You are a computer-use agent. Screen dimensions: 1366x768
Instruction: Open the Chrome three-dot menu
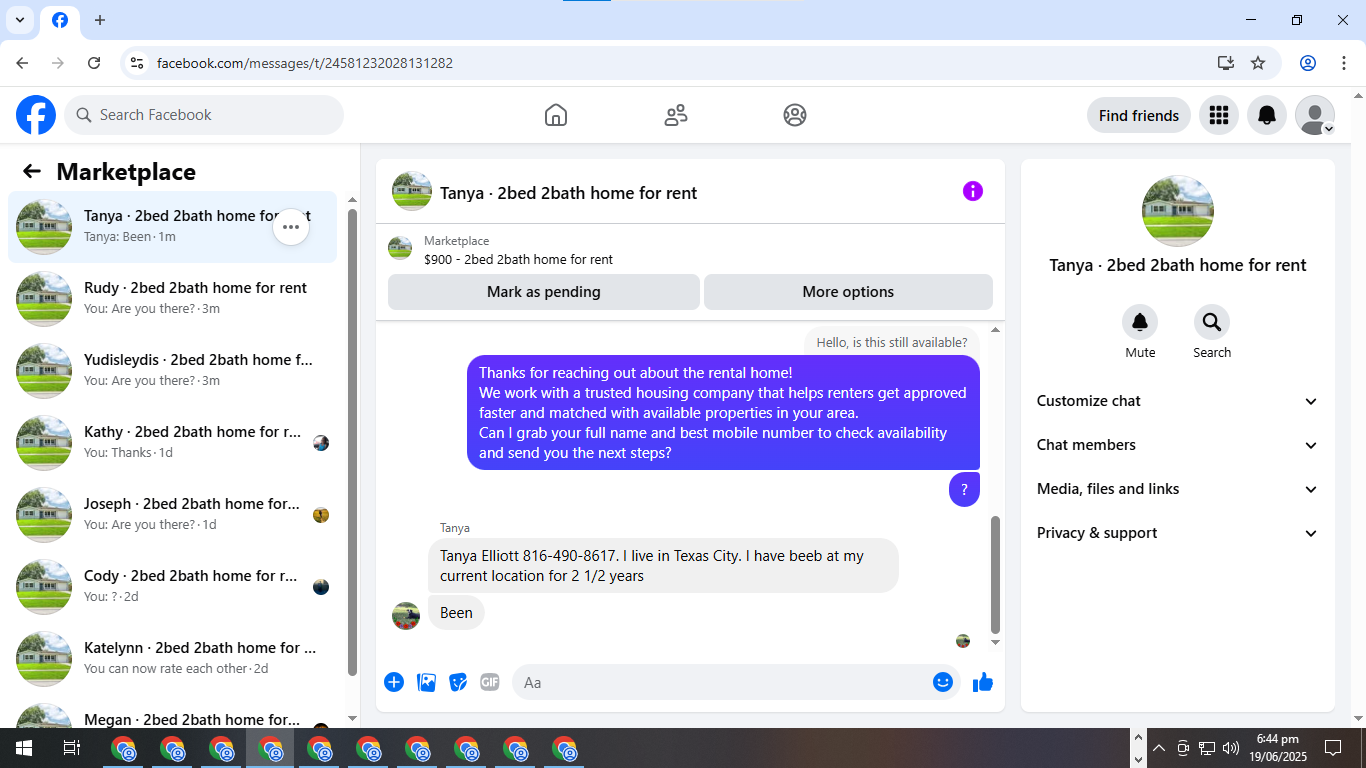pyautogui.click(x=1344, y=63)
